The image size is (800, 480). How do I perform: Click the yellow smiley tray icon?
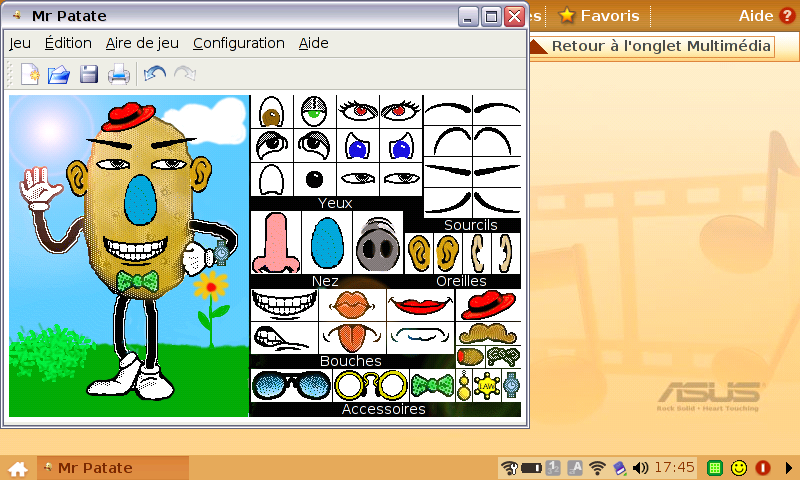(738, 468)
